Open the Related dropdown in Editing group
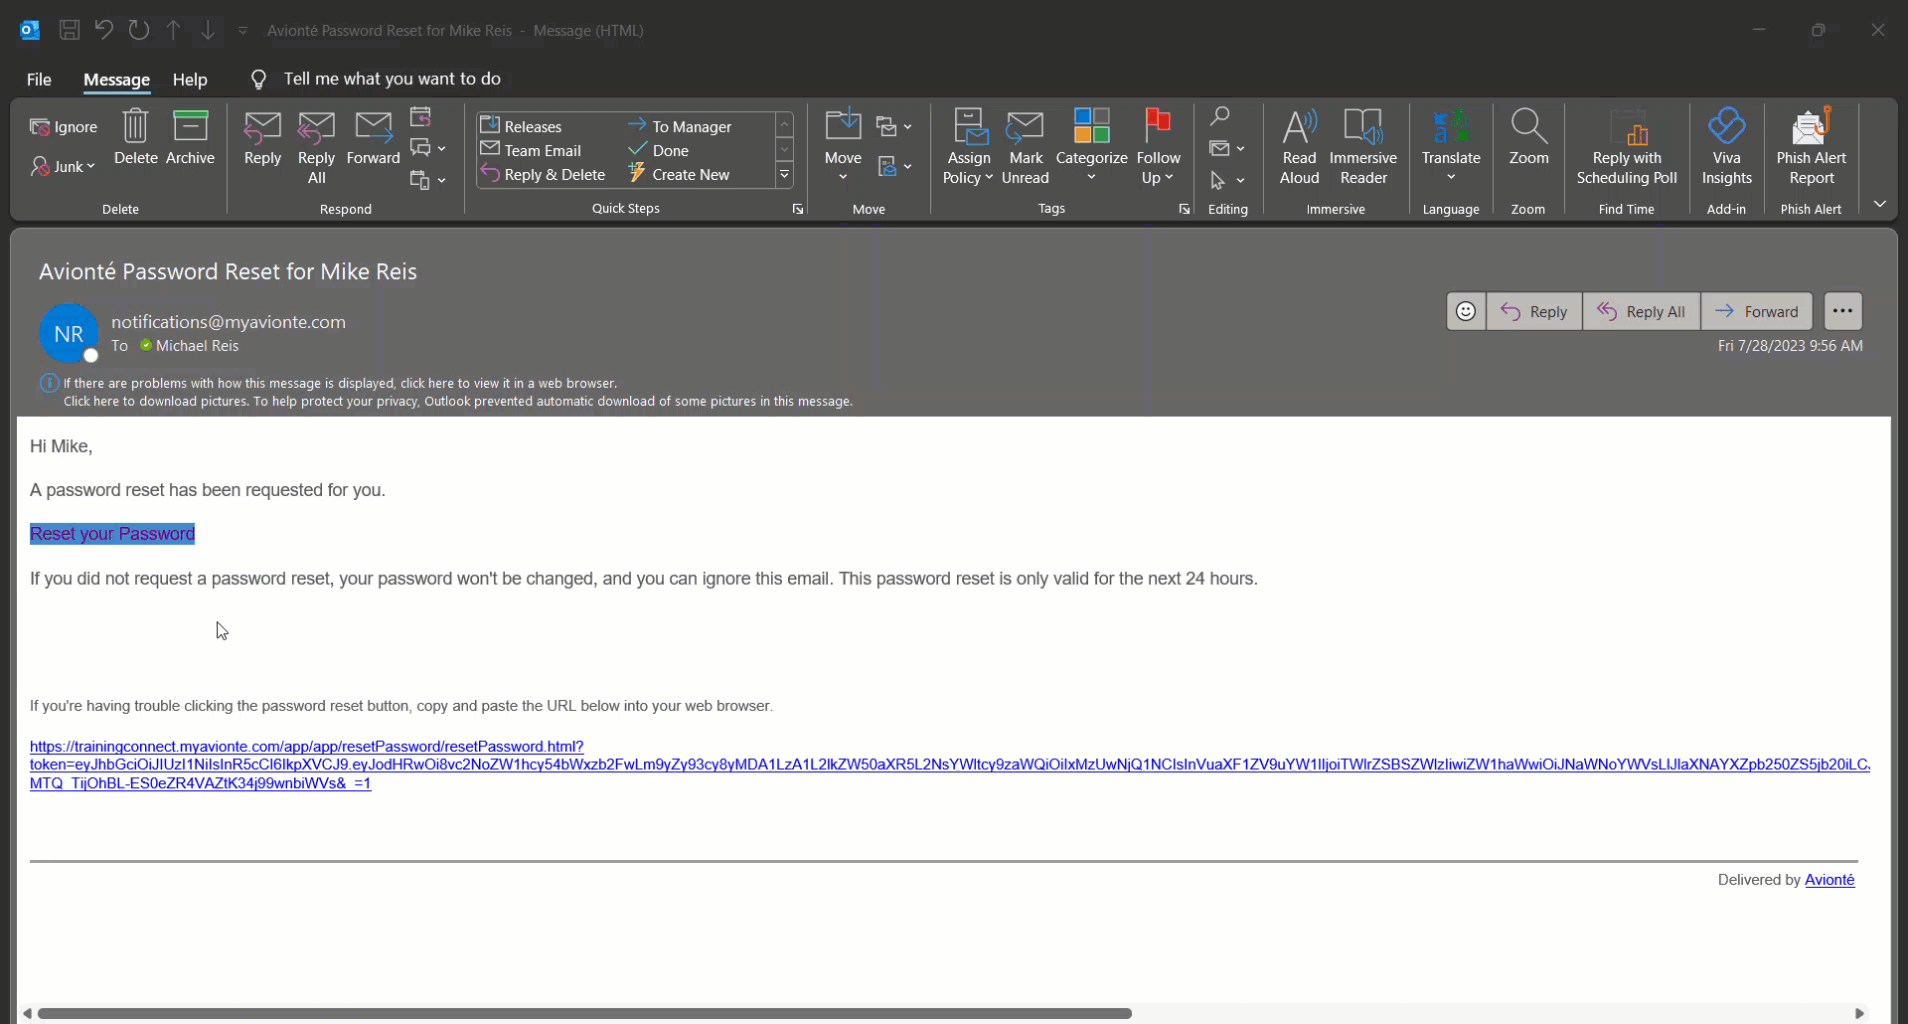Image resolution: width=1908 pixels, height=1024 pixels. (x=1227, y=149)
